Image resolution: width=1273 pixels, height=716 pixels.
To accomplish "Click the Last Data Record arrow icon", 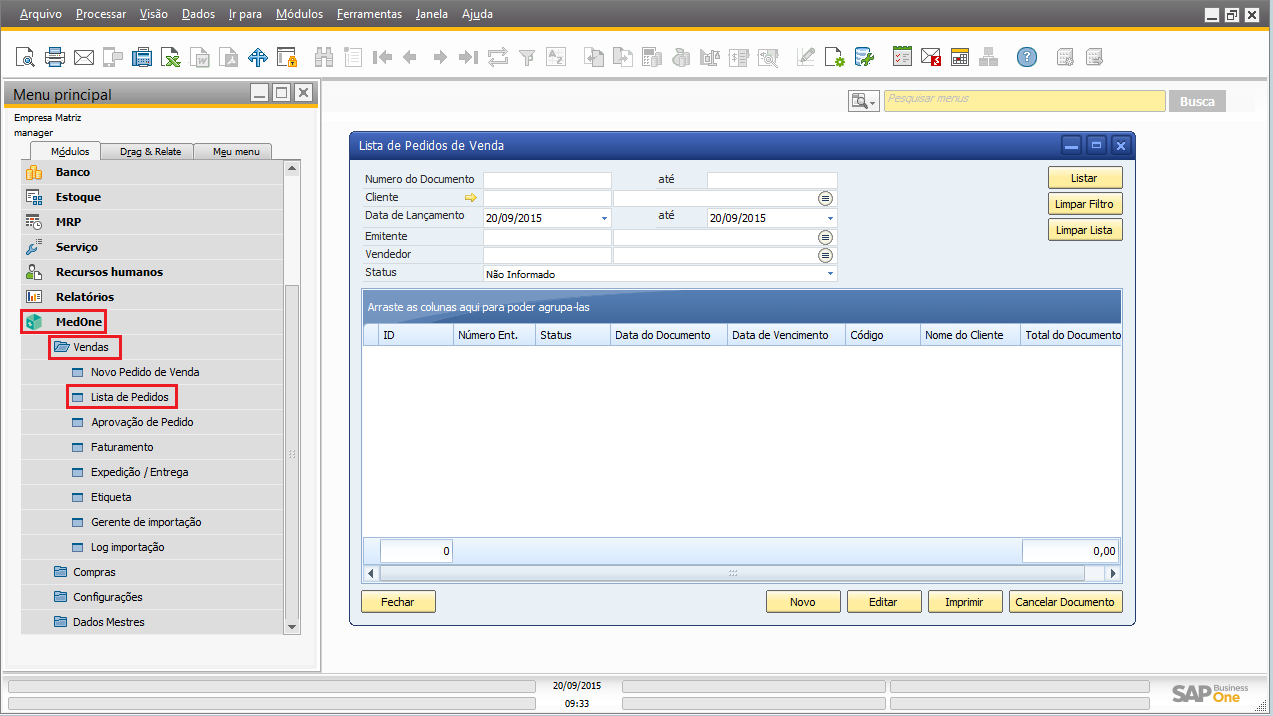I will (468, 57).
